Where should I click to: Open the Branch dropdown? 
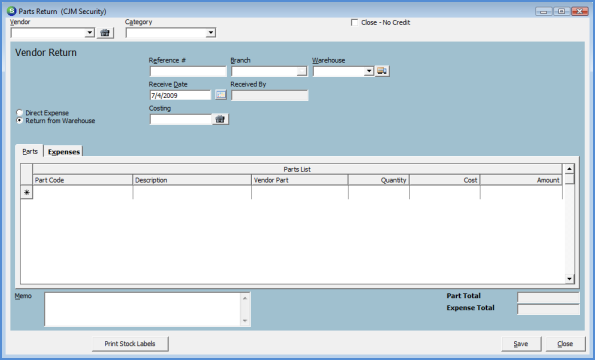[x=302, y=71]
